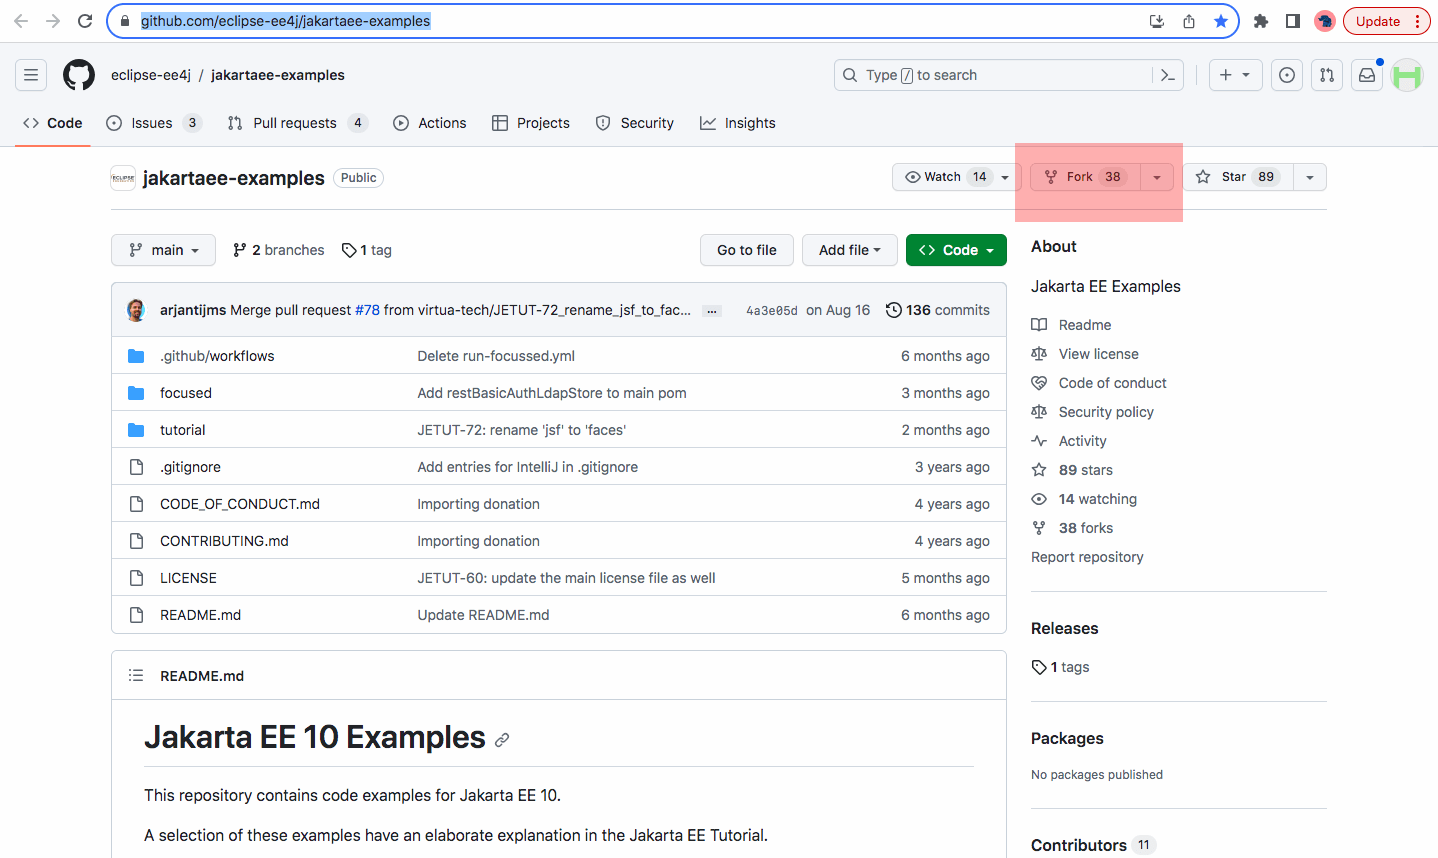Open the browser extensions puzzle icon
The width and height of the screenshot is (1438, 858).
[x=1261, y=21]
